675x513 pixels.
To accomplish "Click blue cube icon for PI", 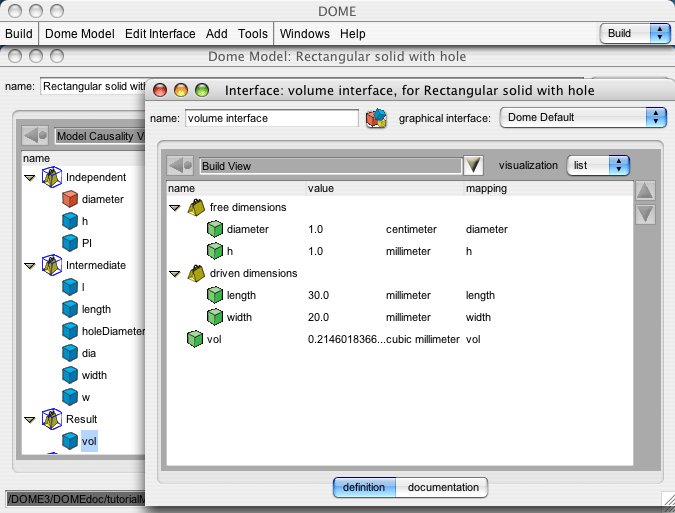I will click(70, 243).
